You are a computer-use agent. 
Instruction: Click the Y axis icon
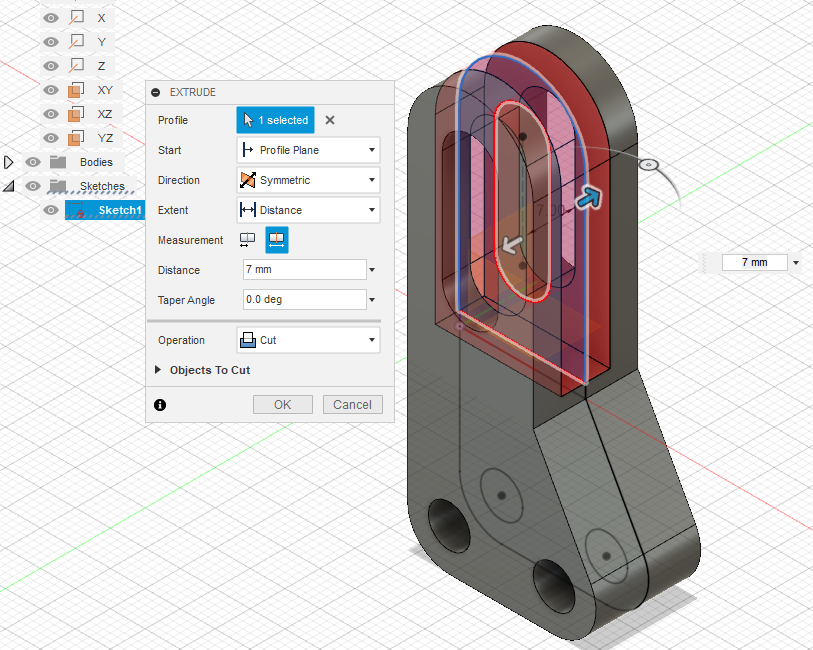pyautogui.click(x=76, y=41)
